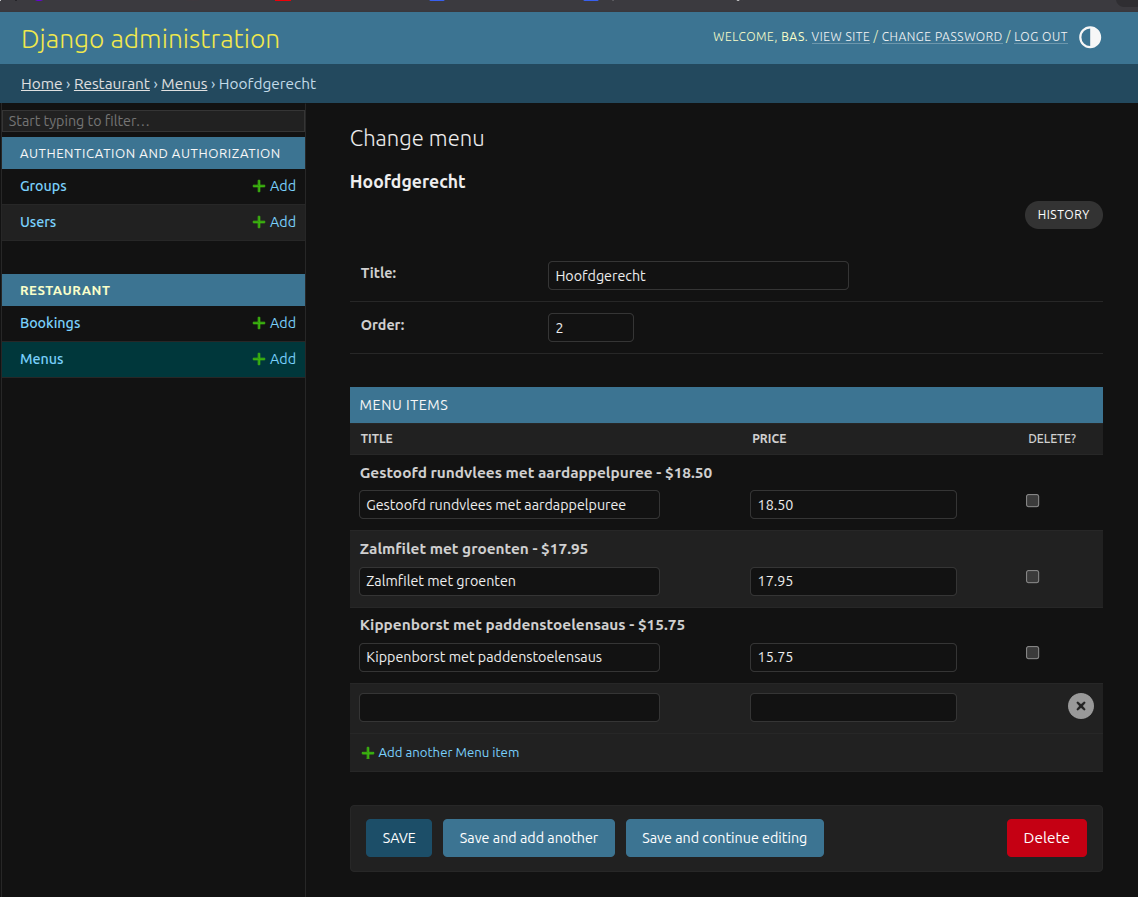Remove the empty menu item row
Screen dimensions: 1138x897
1080,706
